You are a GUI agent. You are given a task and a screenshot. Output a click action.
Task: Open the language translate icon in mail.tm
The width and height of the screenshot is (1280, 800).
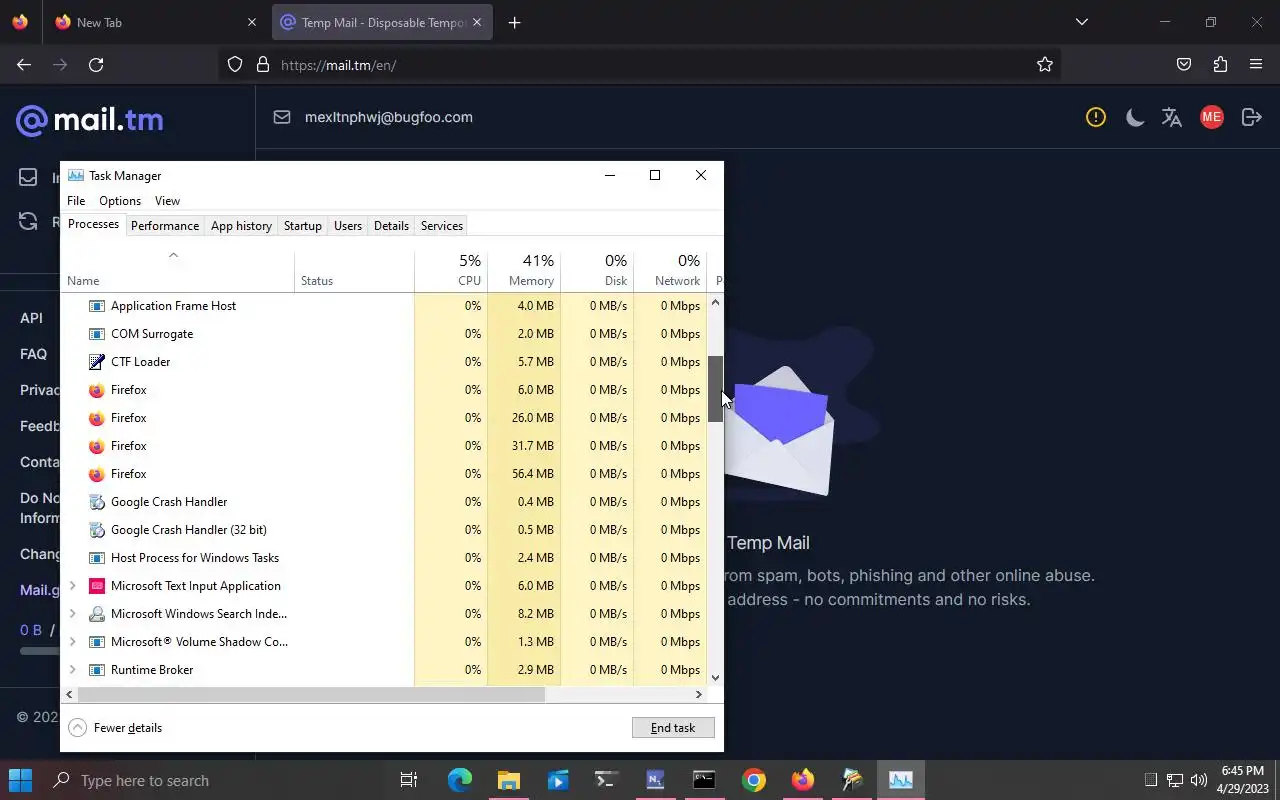1172,117
